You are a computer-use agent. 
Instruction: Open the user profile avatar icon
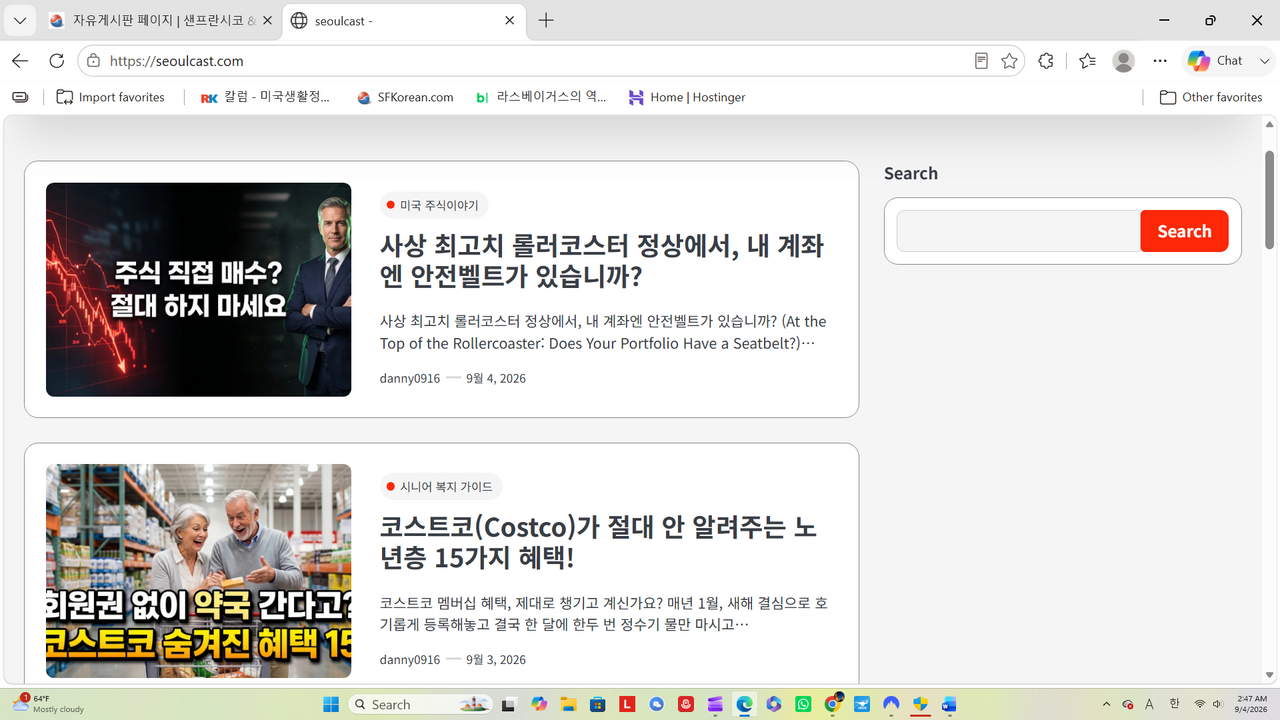(x=1124, y=61)
